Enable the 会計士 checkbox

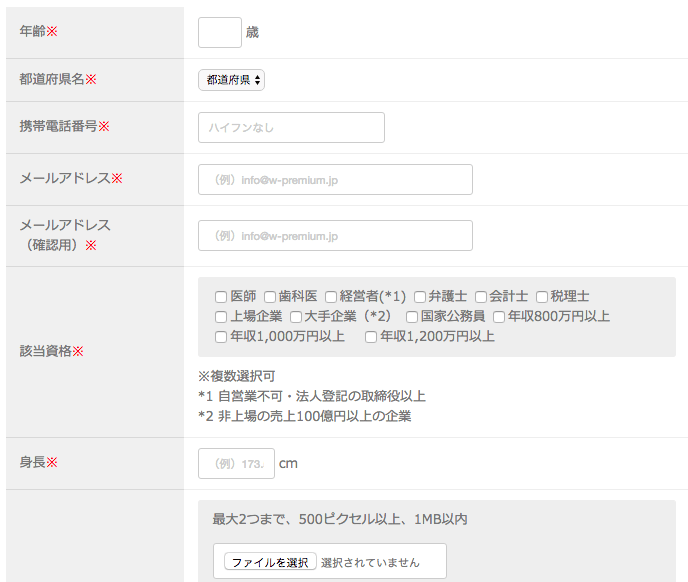481,297
